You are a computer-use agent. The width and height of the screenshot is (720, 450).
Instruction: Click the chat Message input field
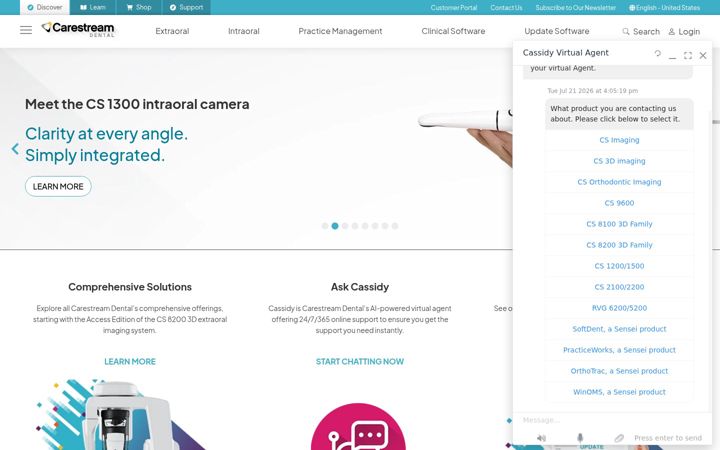coord(612,420)
